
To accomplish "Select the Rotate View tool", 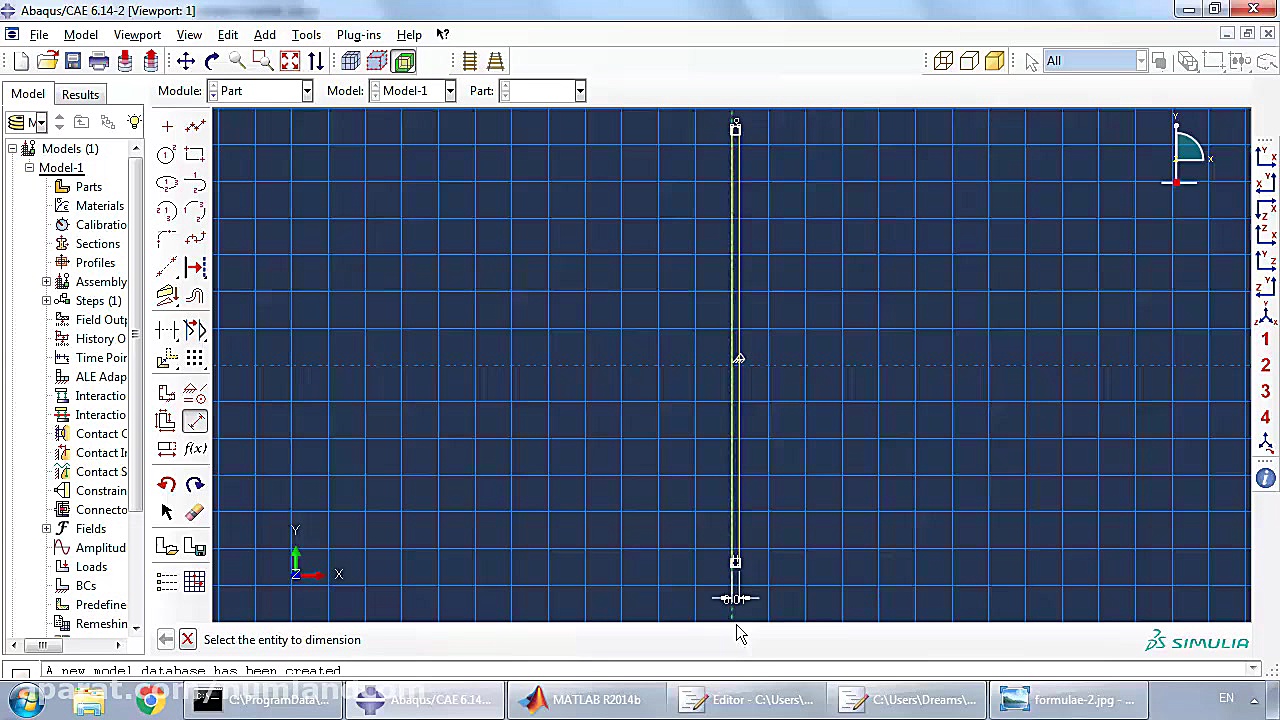I will click(212, 62).
